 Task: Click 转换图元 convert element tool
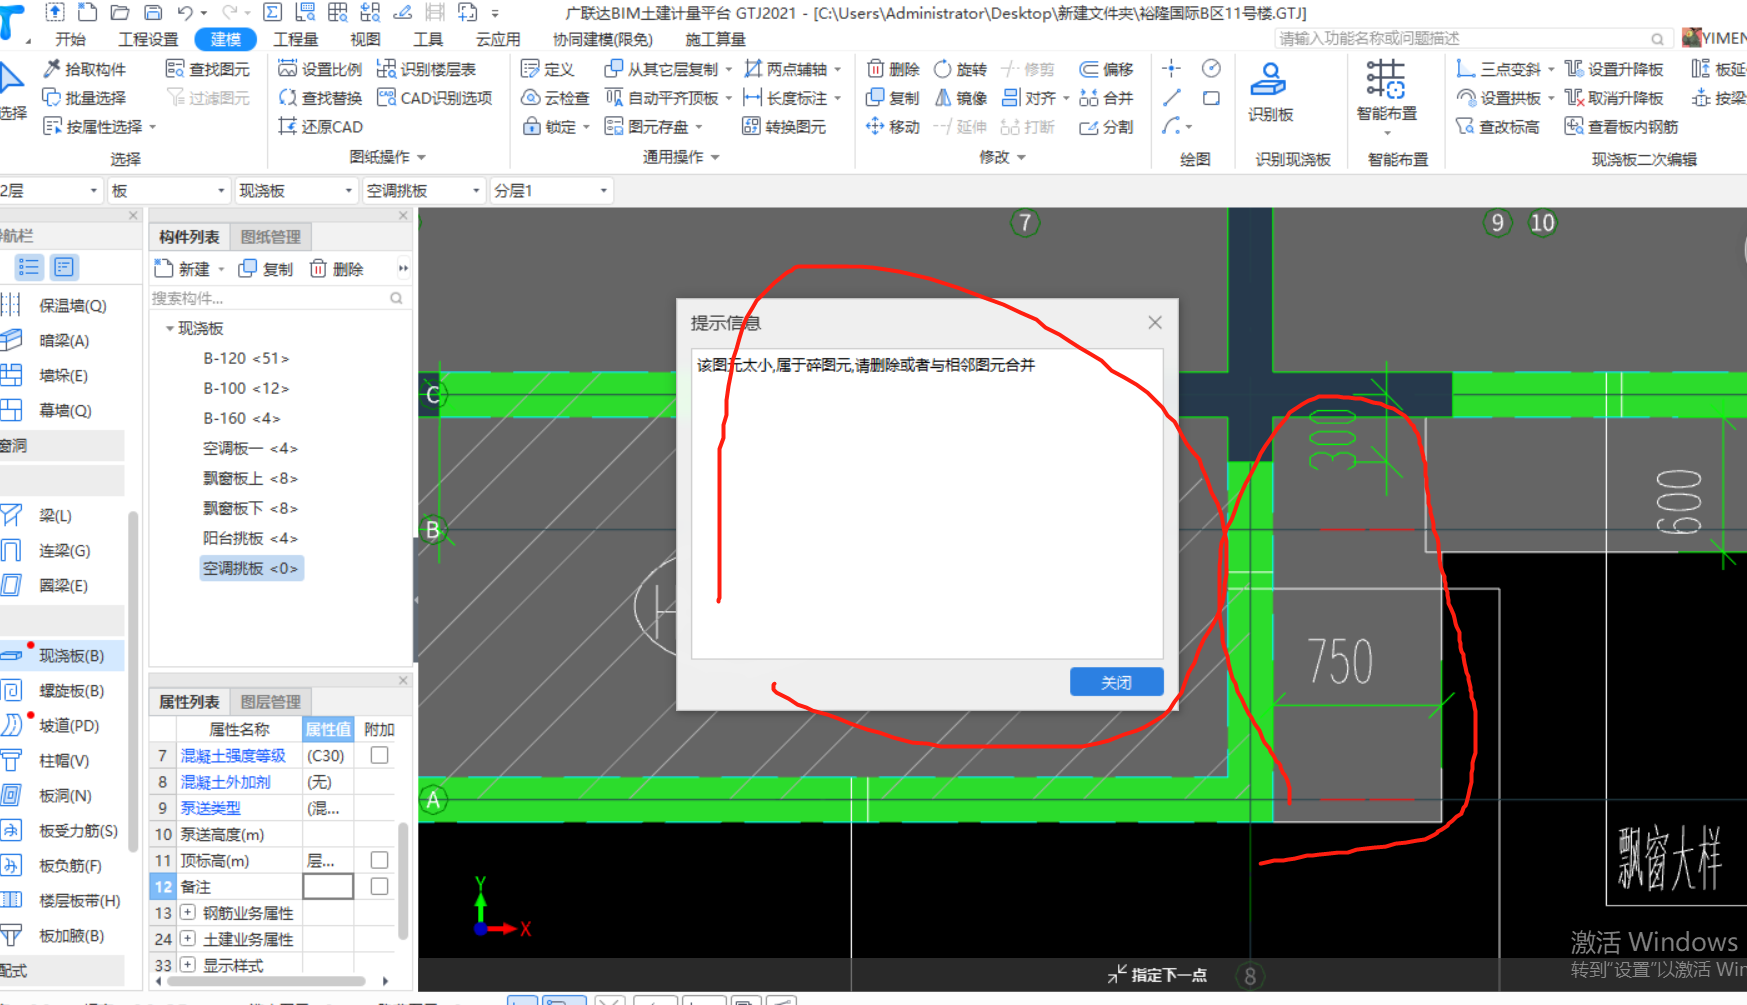coord(784,127)
